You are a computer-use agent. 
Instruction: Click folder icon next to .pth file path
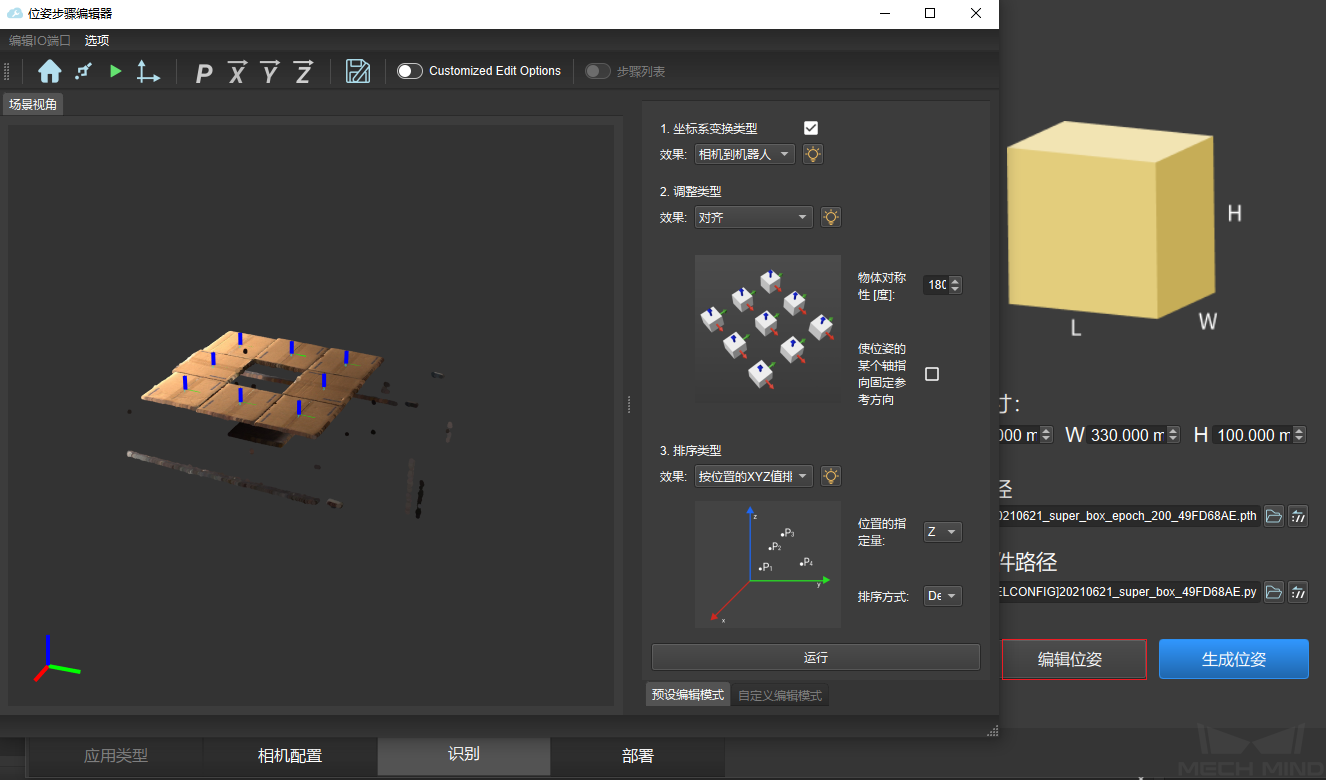tap(1273, 516)
